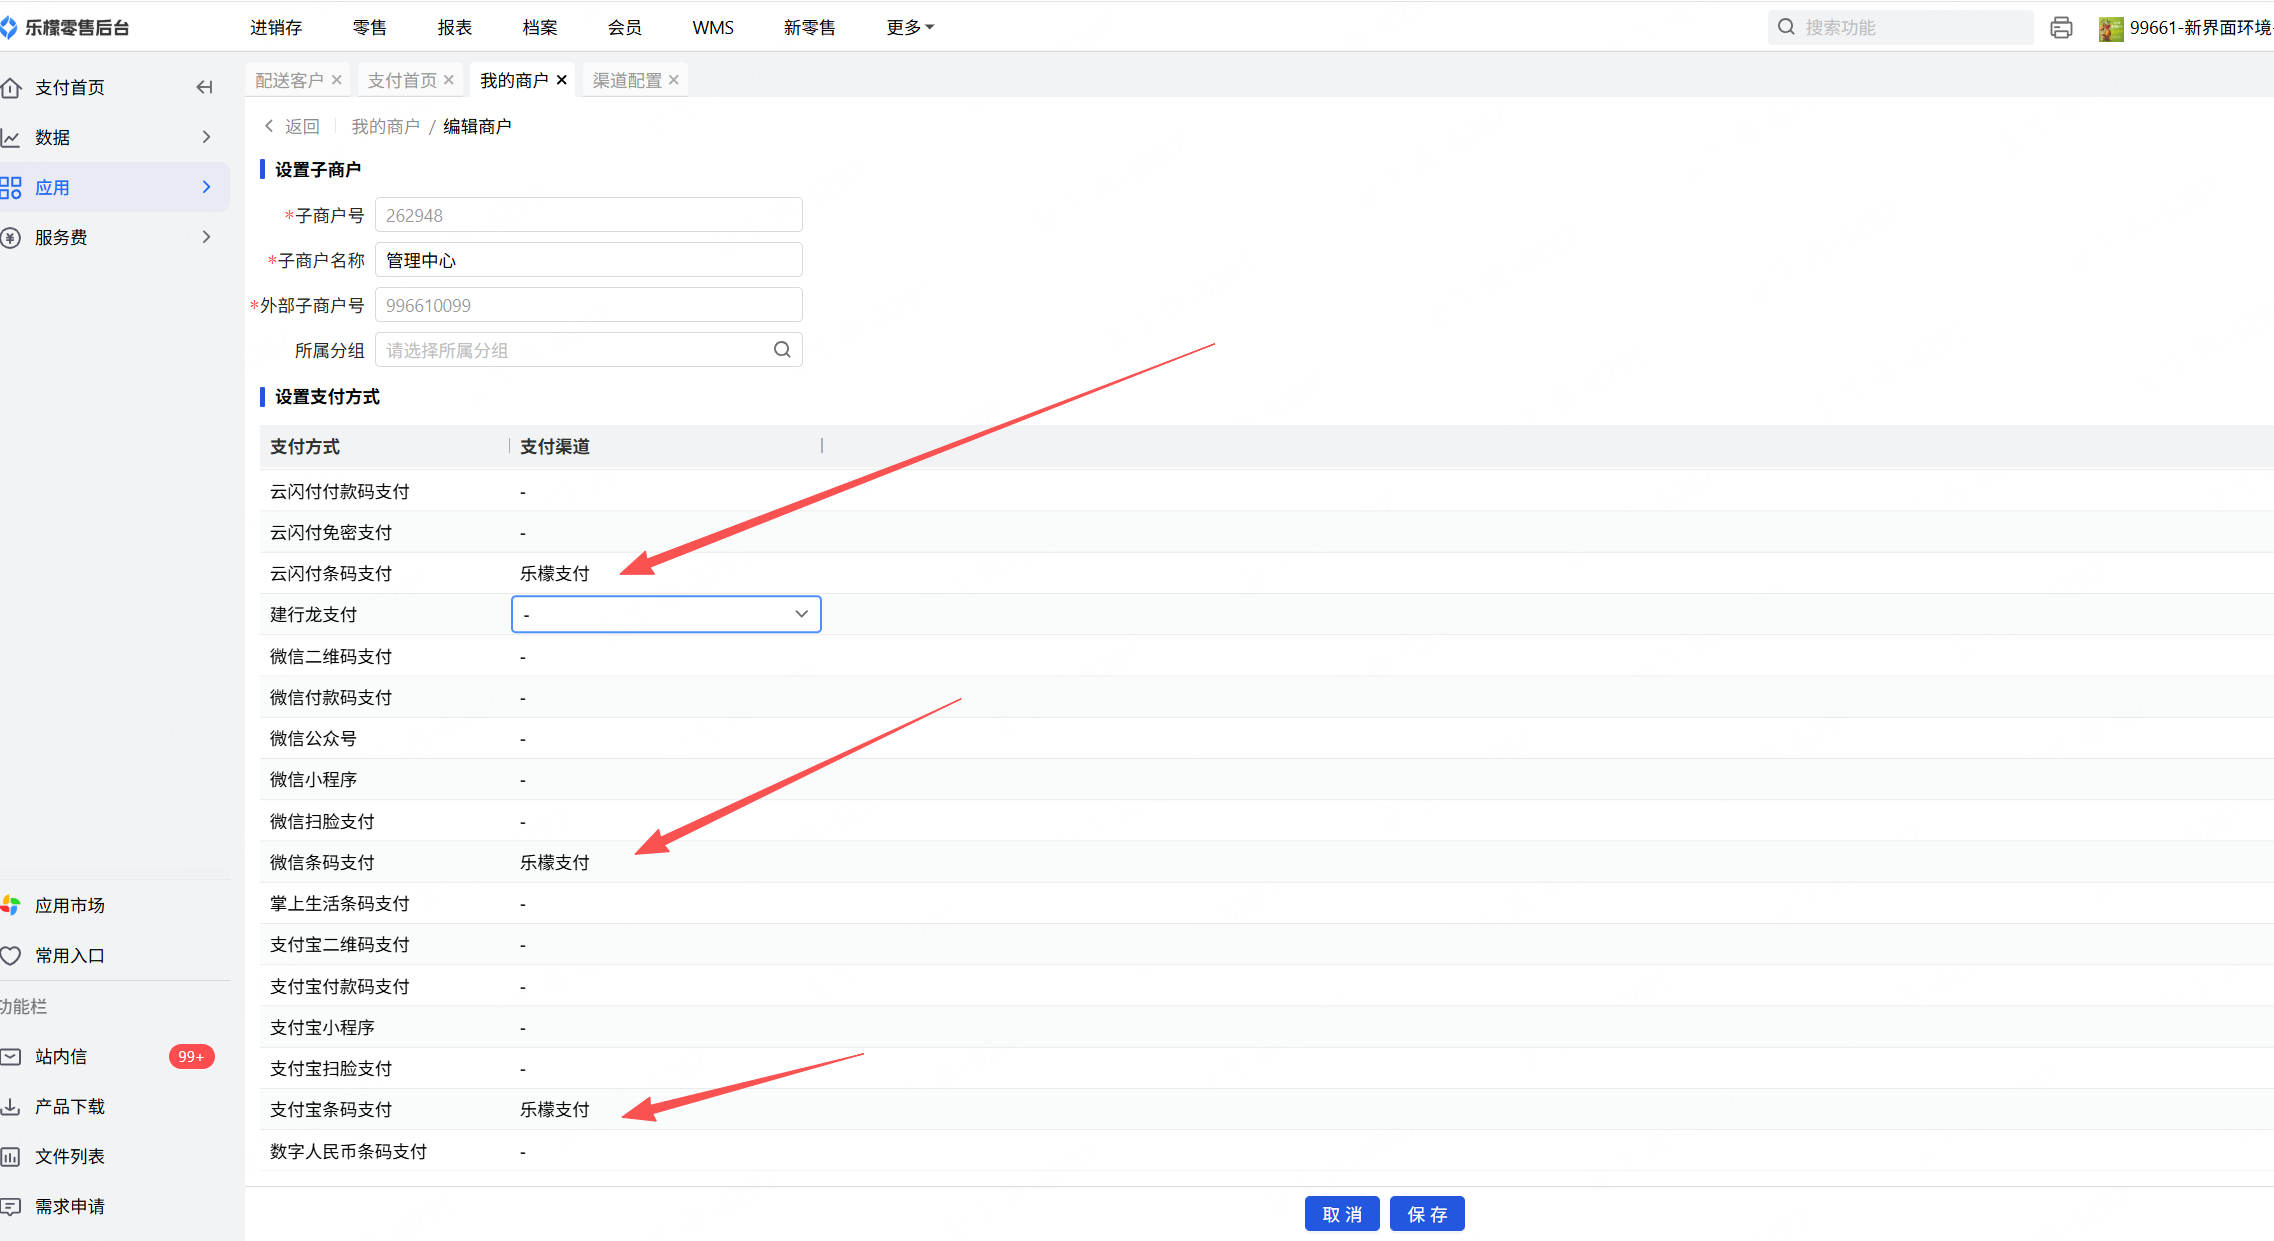The height and width of the screenshot is (1241, 2274).
Task: Click the search icon in 所属分组 field
Action: [782, 350]
